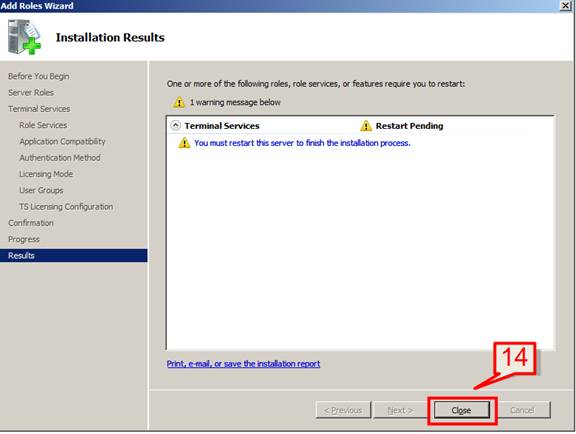Select the Results step in the sidebar
Image resolution: width=576 pixels, height=434 pixels.
73,255
